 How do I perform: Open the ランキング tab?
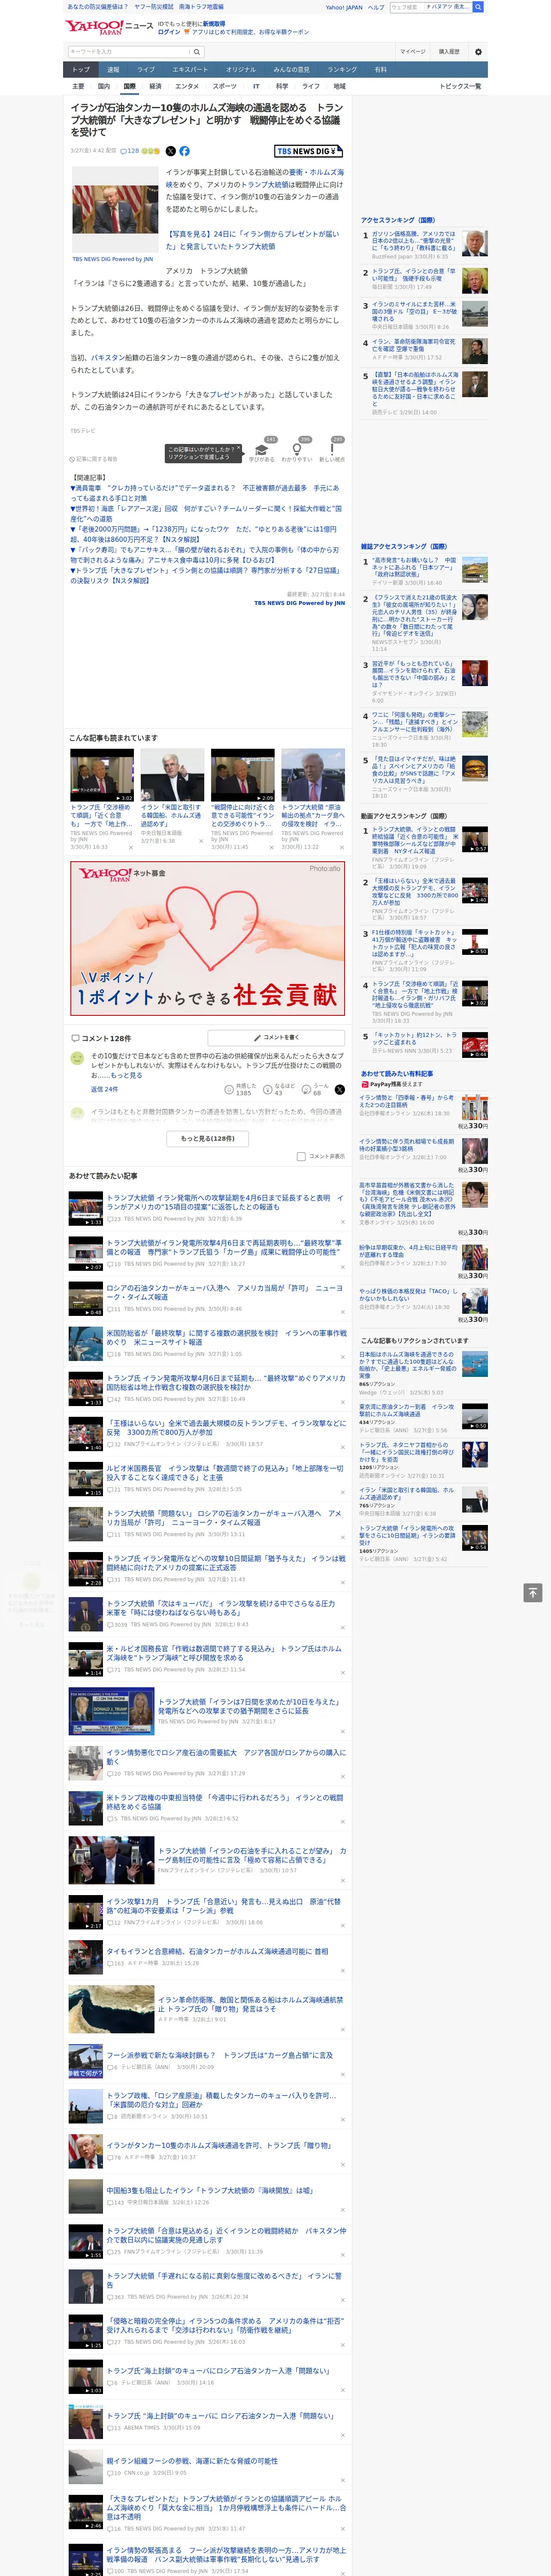coord(342,69)
